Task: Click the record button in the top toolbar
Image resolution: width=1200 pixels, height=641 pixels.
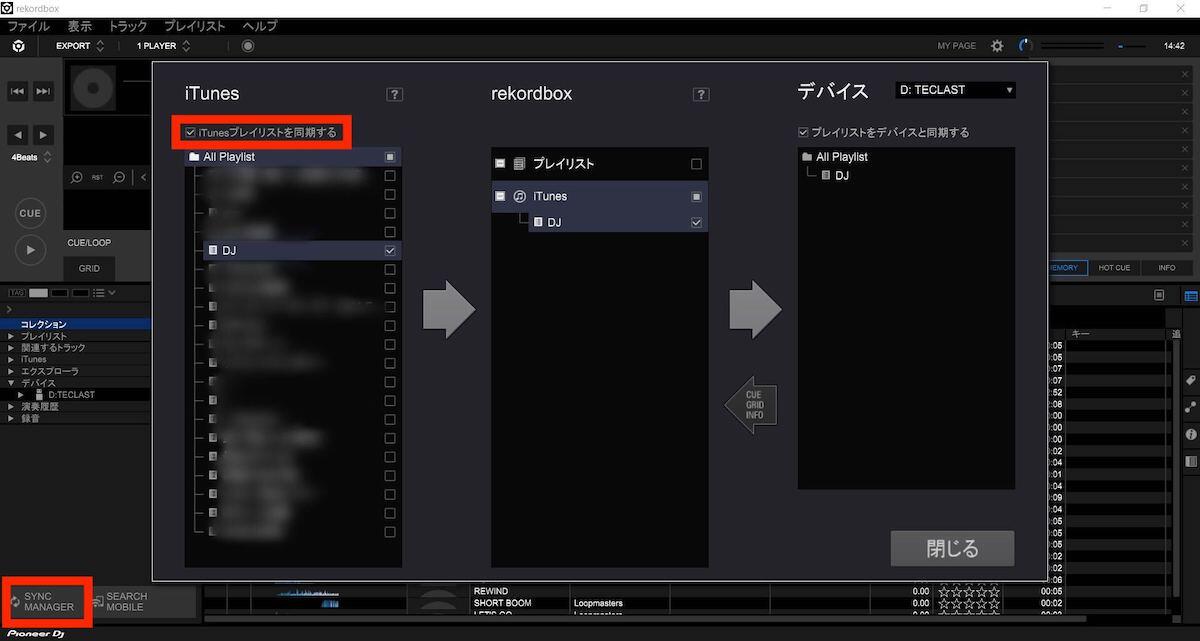Action: [248, 46]
